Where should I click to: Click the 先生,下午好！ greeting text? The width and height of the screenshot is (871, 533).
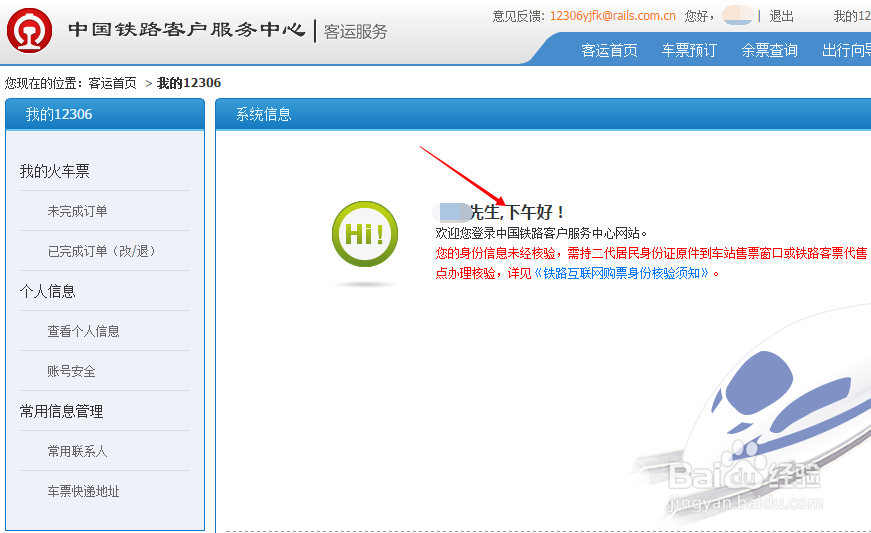517,212
